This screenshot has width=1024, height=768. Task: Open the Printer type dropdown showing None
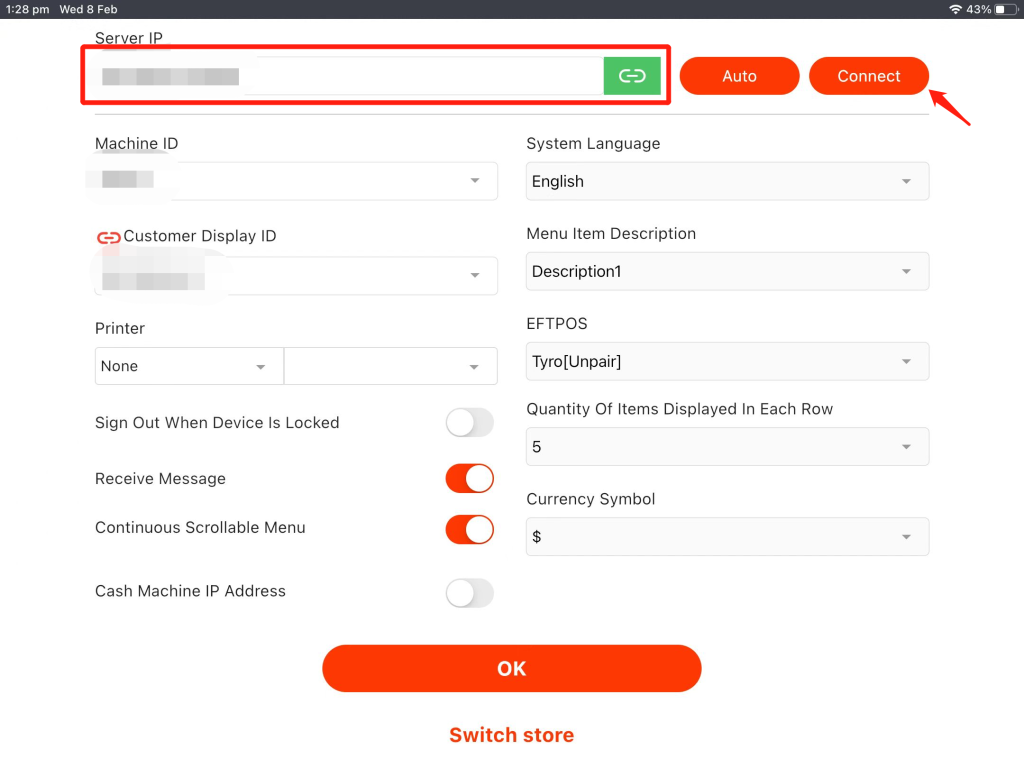189,366
